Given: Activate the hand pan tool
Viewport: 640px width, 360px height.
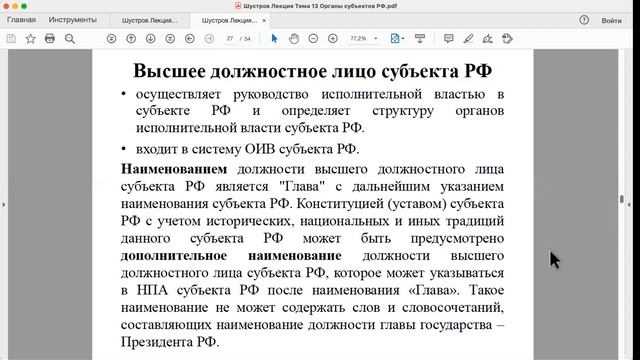Looking at the screenshot, I should [x=294, y=39].
